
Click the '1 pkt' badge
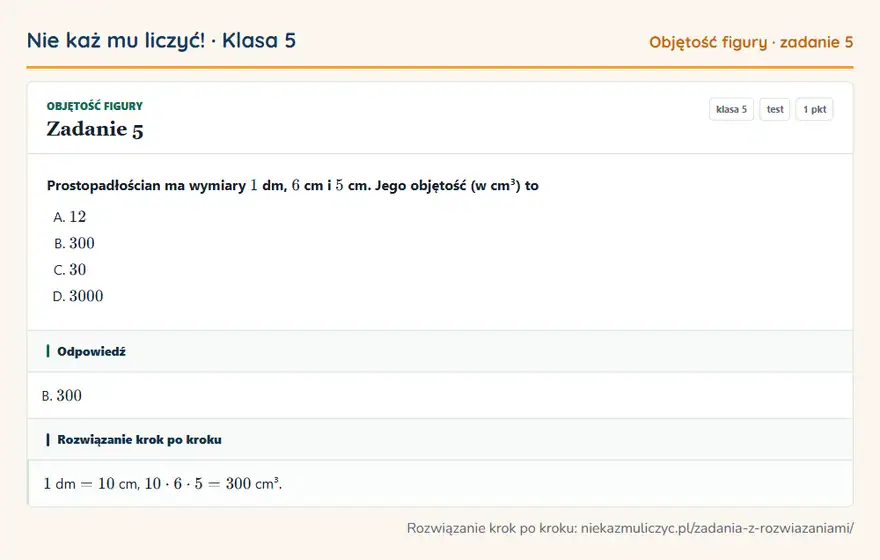point(814,109)
